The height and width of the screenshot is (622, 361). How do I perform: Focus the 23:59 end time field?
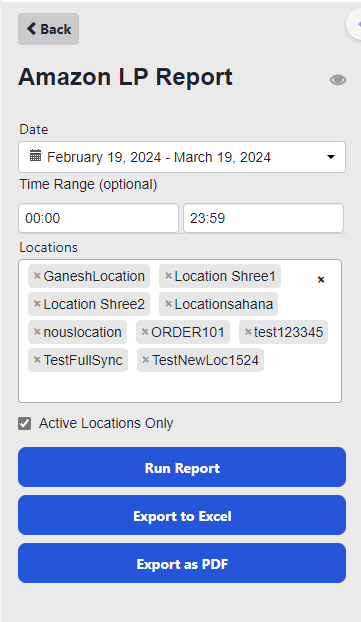263,218
